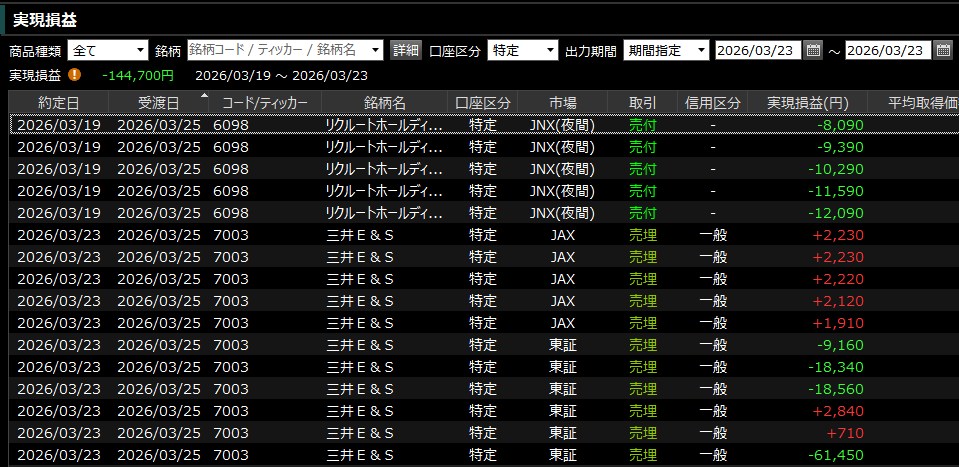Click the end date input field
Viewport: 959px width, 467px height.
tap(888, 51)
